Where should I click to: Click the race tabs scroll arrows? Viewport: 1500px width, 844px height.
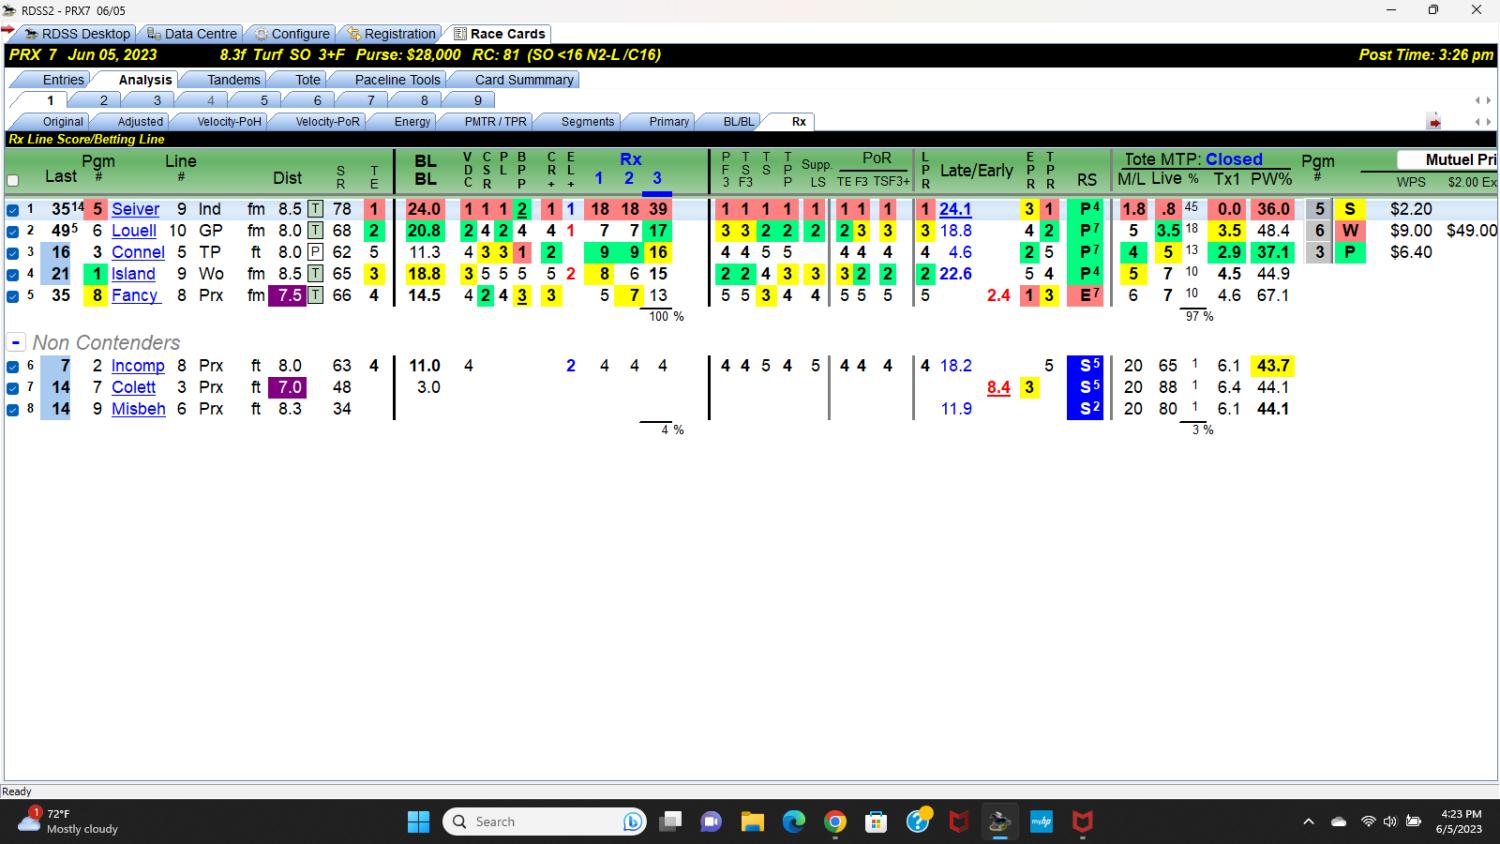coord(1483,100)
